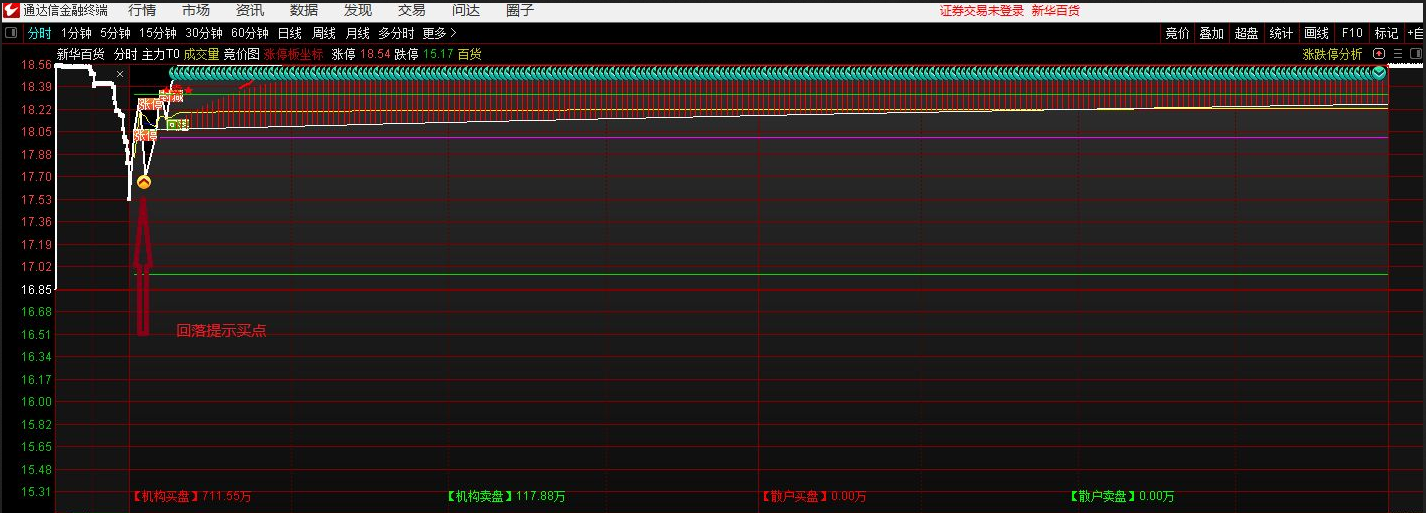Open the 发现 menu

358,10
